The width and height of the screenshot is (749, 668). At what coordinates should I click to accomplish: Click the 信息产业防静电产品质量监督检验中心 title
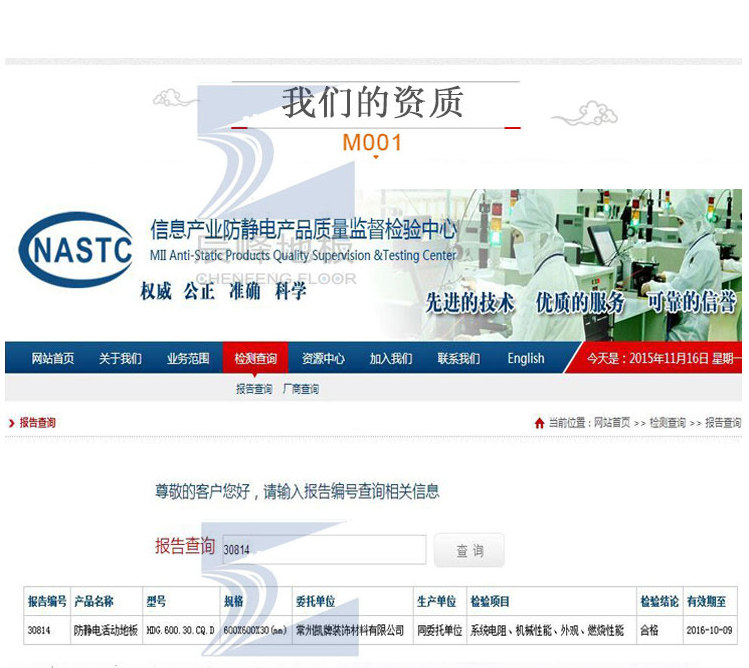(x=304, y=229)
